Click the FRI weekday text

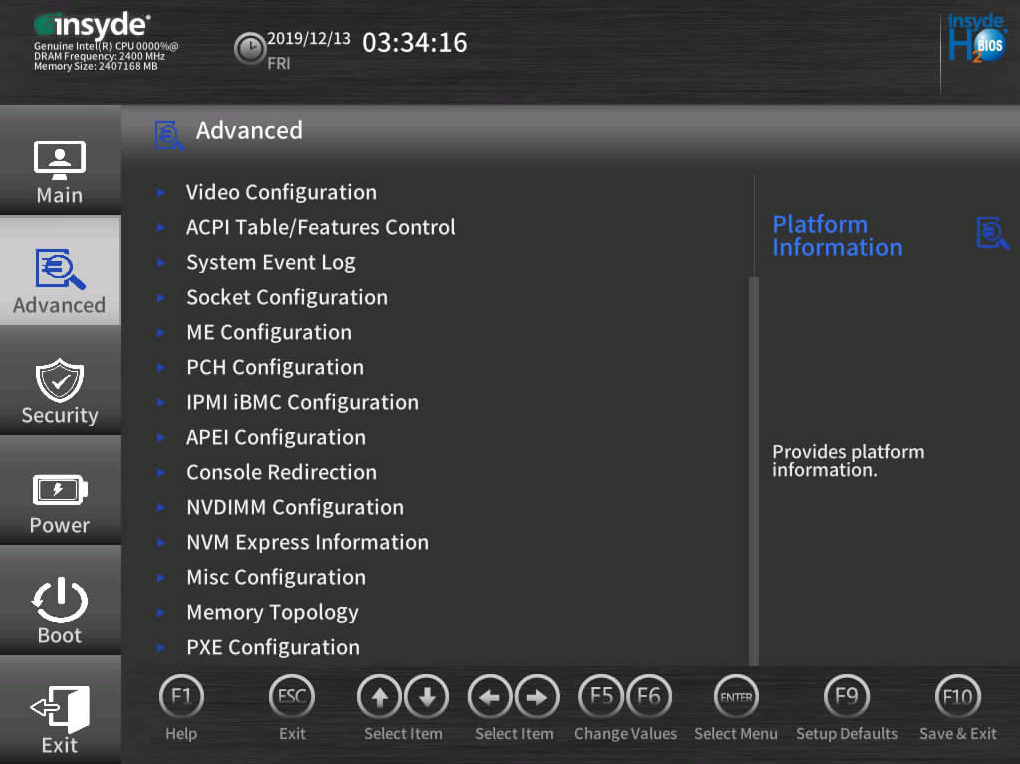(279, 64)
